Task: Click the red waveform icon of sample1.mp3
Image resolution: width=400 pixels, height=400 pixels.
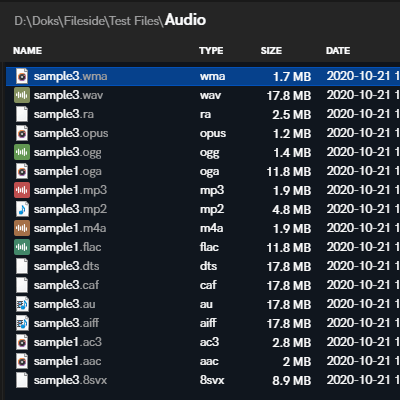Action: 22,190
